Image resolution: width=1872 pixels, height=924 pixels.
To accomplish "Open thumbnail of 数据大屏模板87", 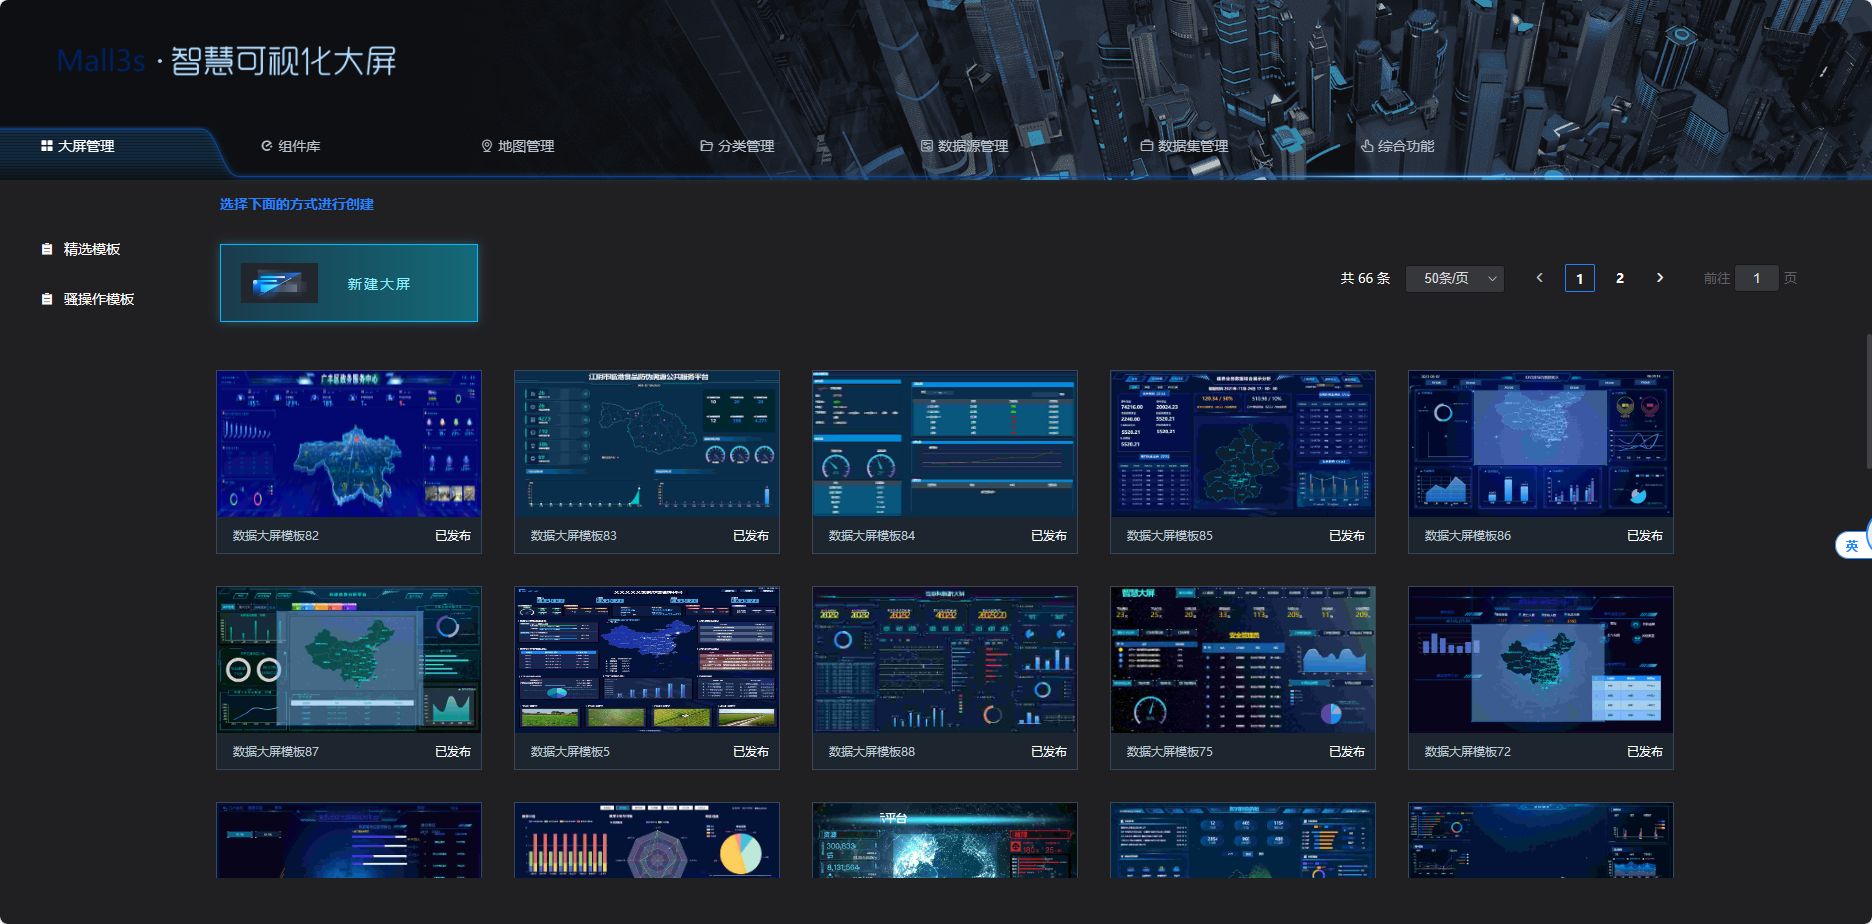I will (349, 660).
